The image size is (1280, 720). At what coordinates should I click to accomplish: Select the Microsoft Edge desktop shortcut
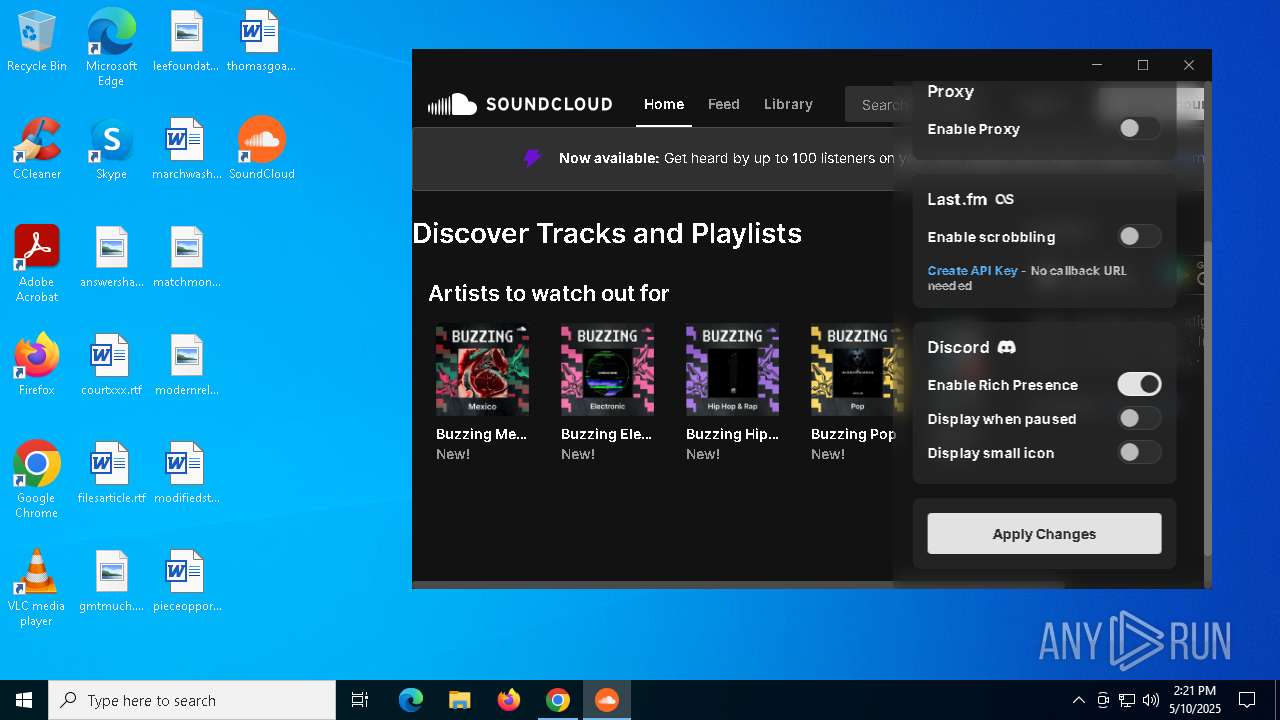point(111,48)
